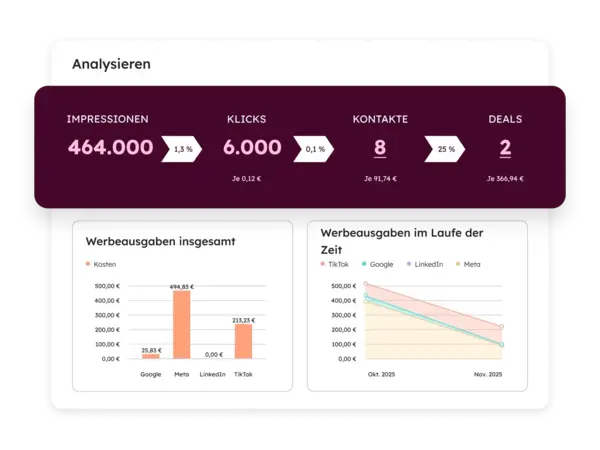Image resolution: width=600 pixels, height=450 pixels.
Task: Click the Je 91,74 € cost text
Action: tap(380, 179)
